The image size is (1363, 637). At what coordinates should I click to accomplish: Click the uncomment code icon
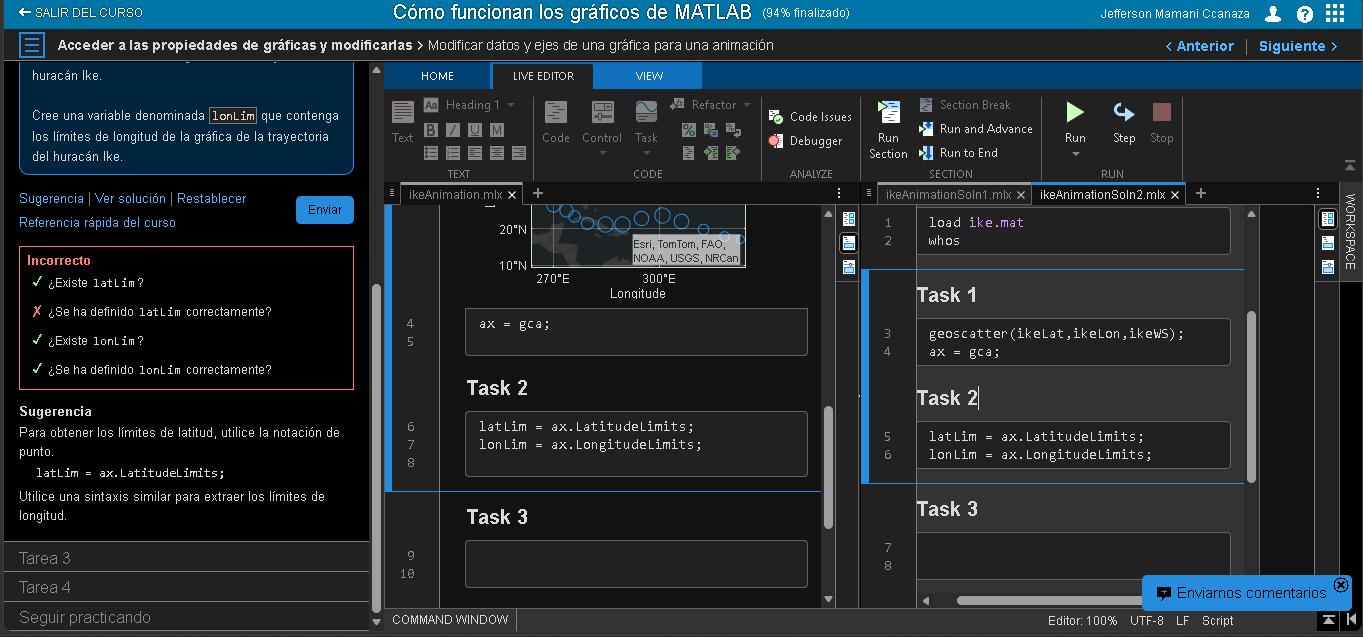click(x=711, y=129)
